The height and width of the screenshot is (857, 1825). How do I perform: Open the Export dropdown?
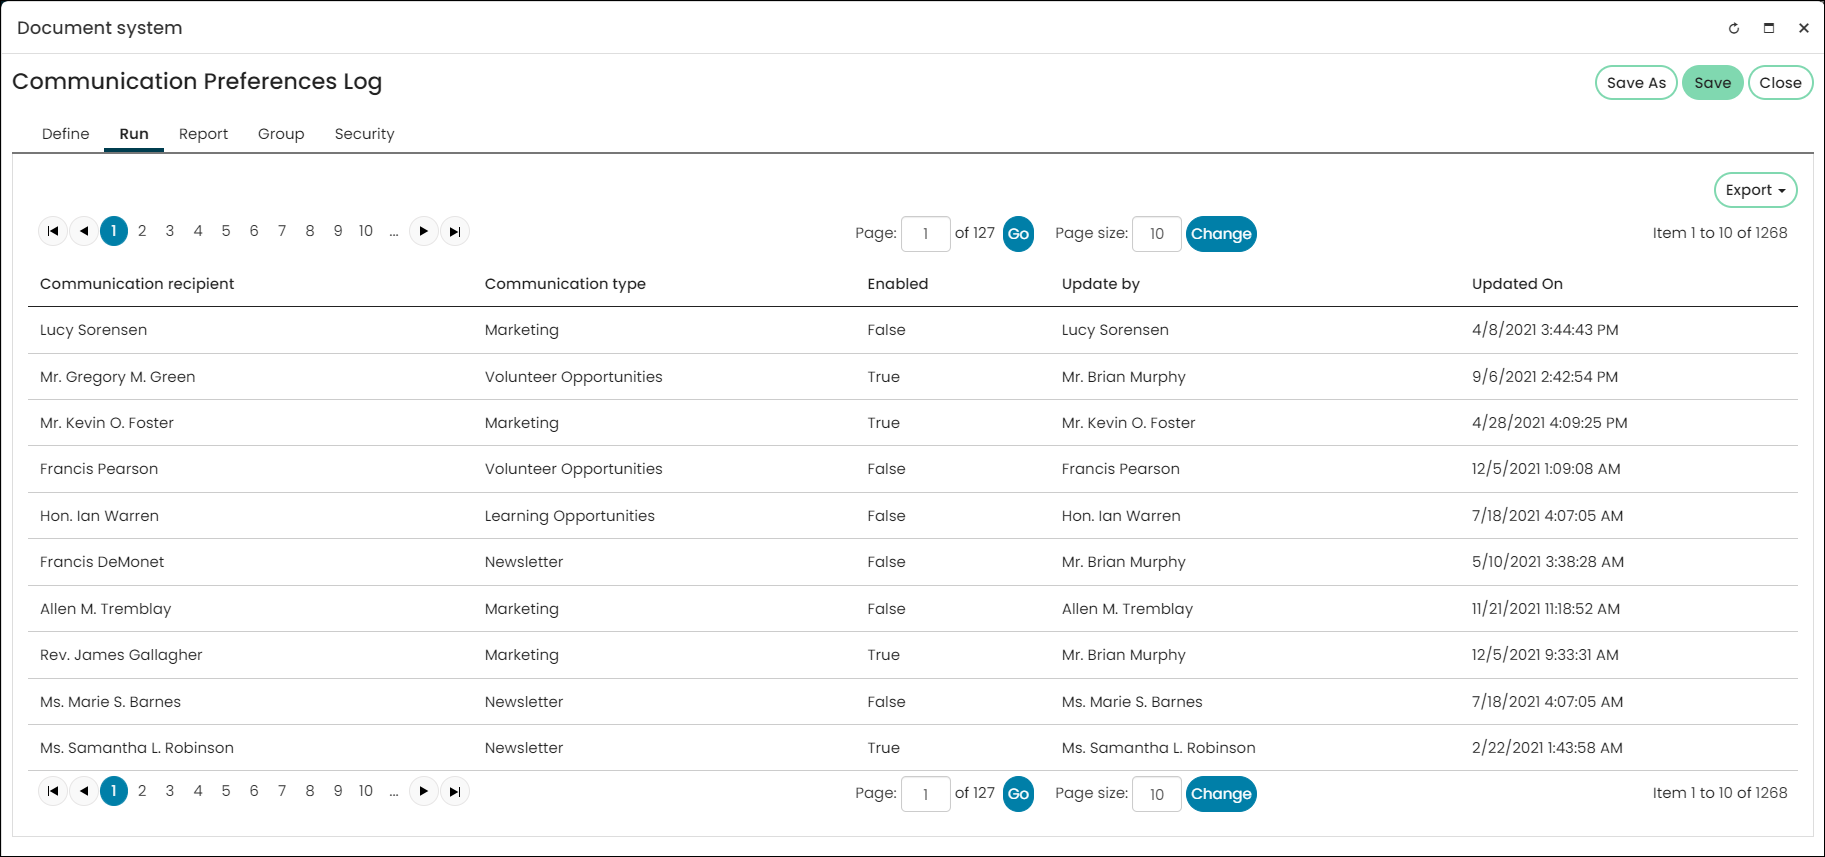(1755, 190)
